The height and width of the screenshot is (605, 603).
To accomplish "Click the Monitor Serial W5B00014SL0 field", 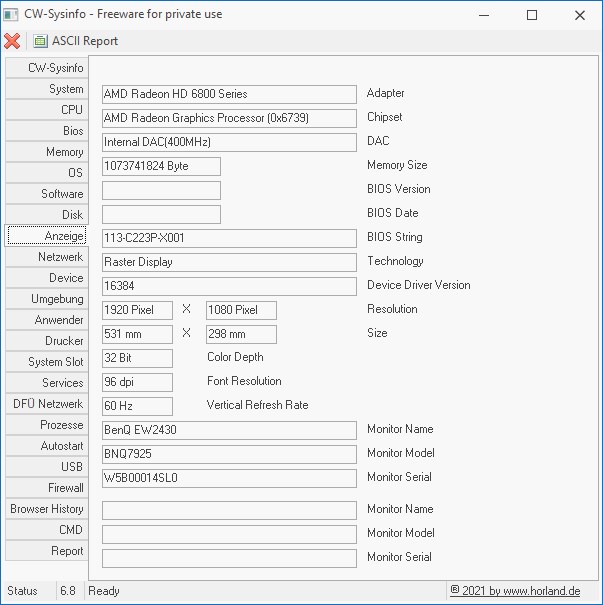I will (x=229, y=478).
